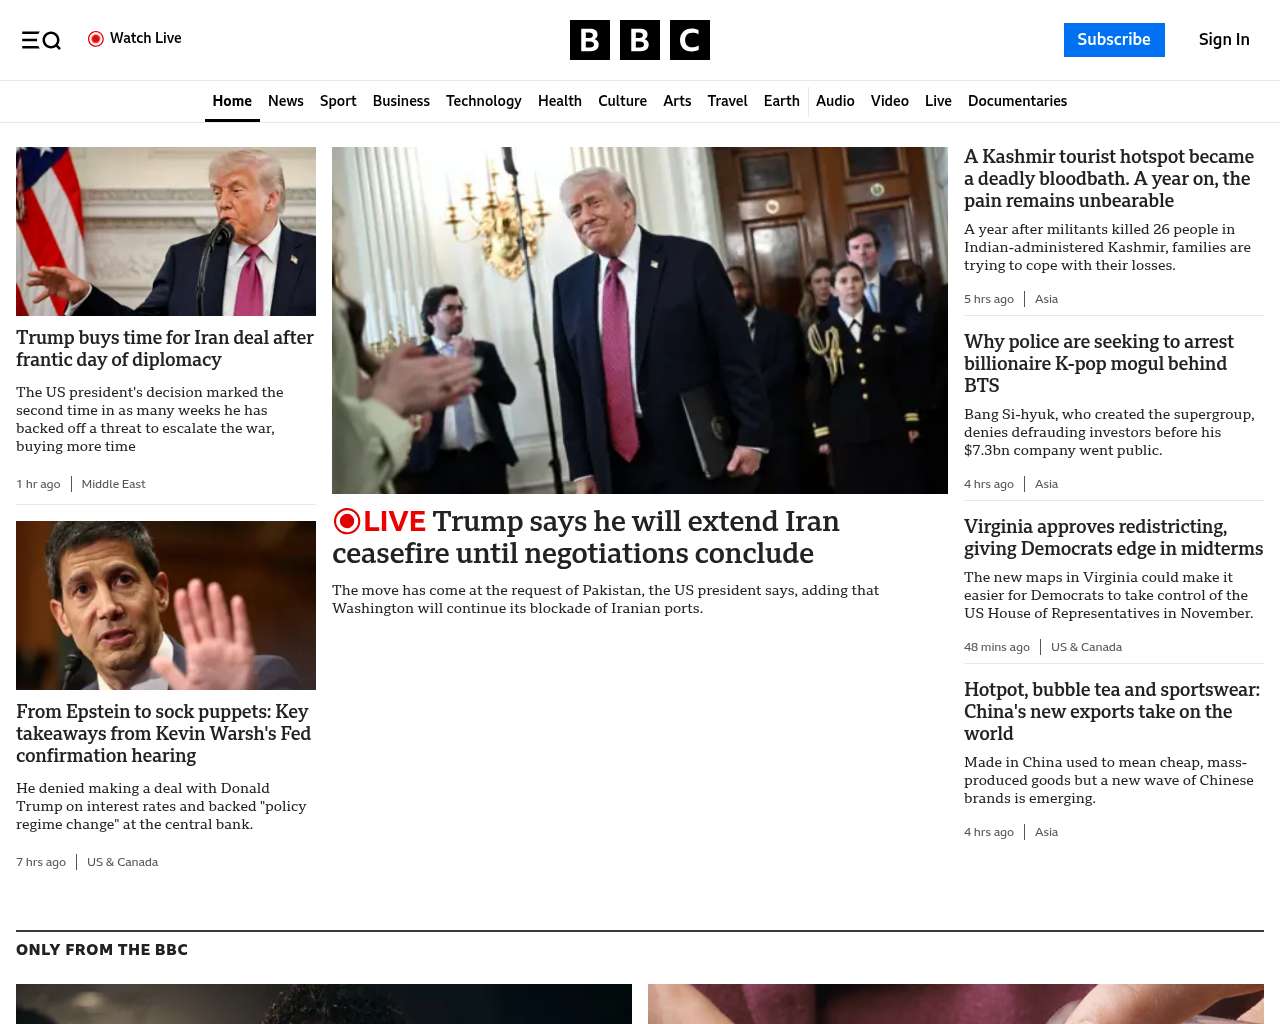Click Middle East category tag

[x=113, y=484]
